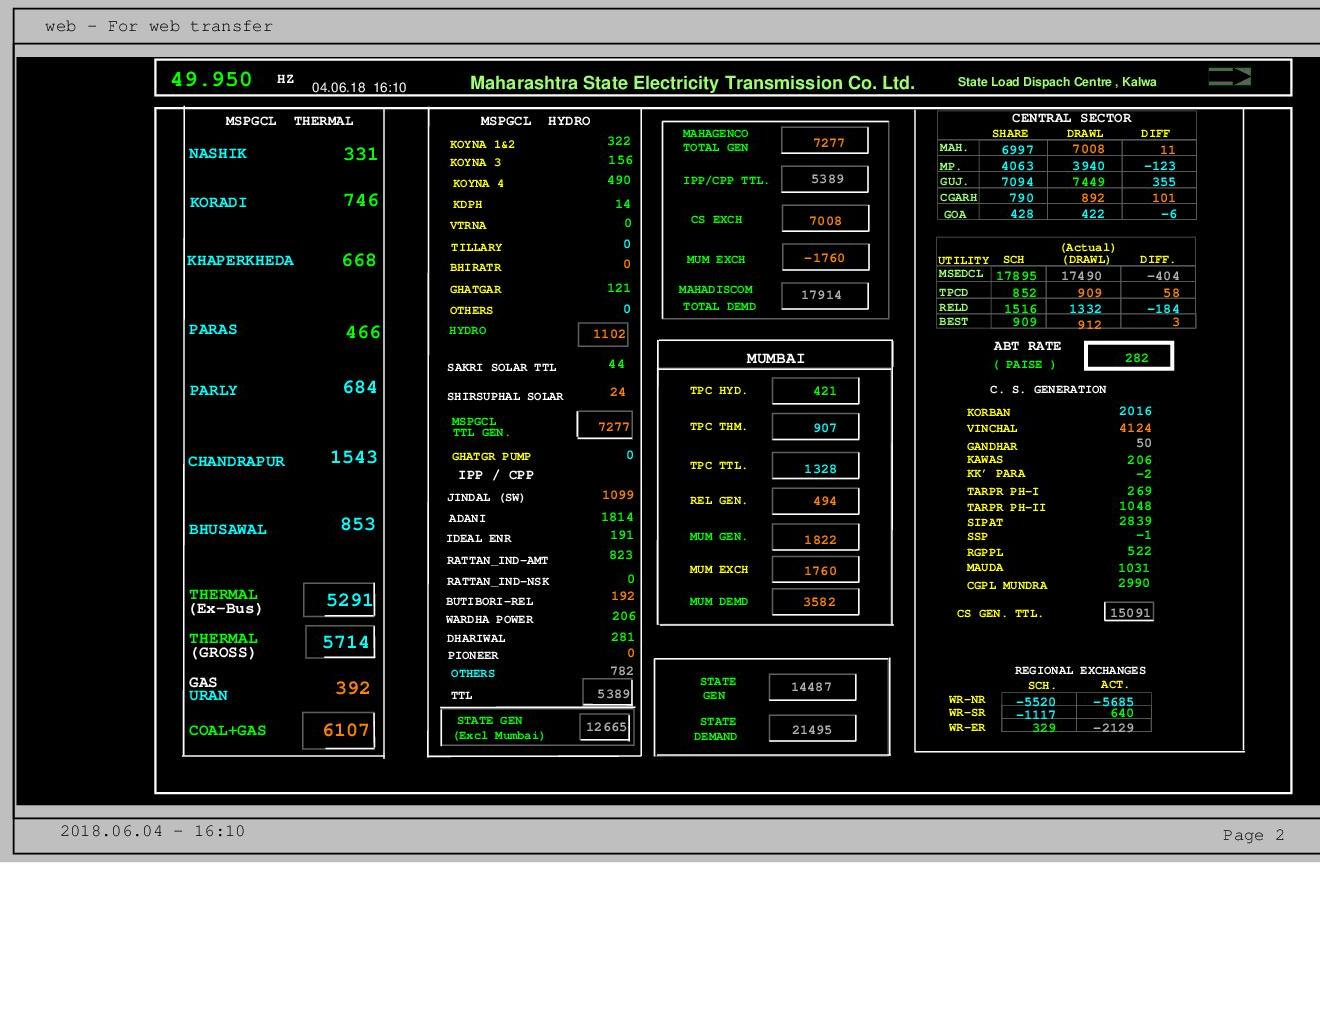Click CHANDRAPUR value 1543
The width and height of the screenshot is (1320, 1020).
tap(354, 457)
